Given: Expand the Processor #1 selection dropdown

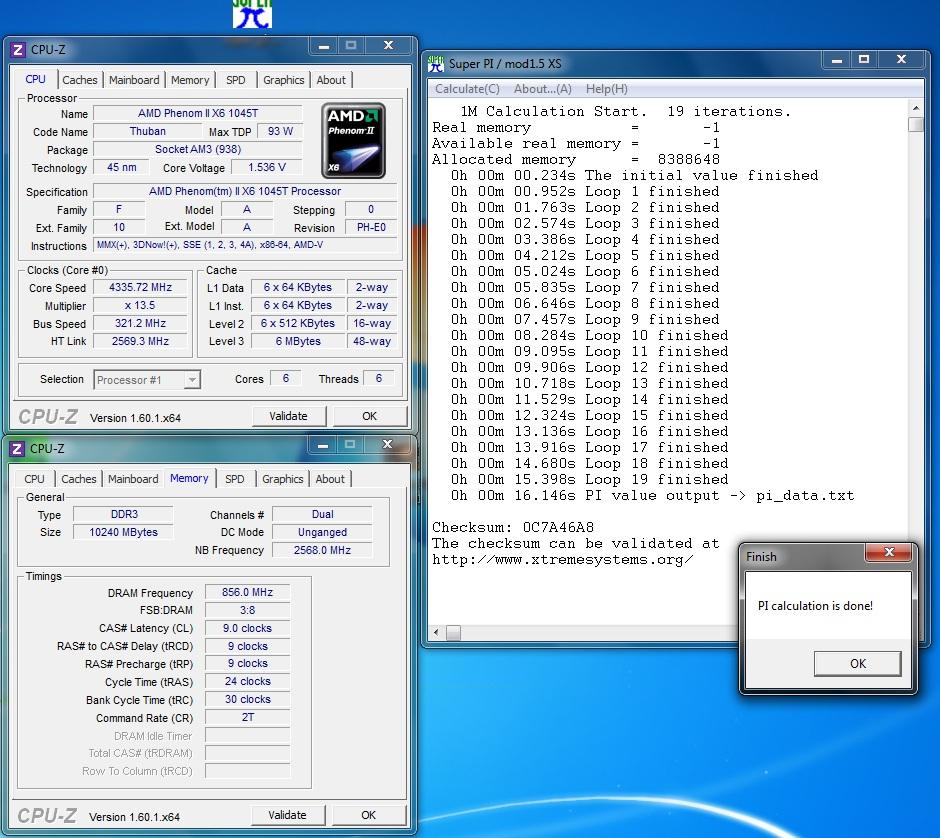Looking at the screenshot, I should pyautogui.click(x=192, y=379).
